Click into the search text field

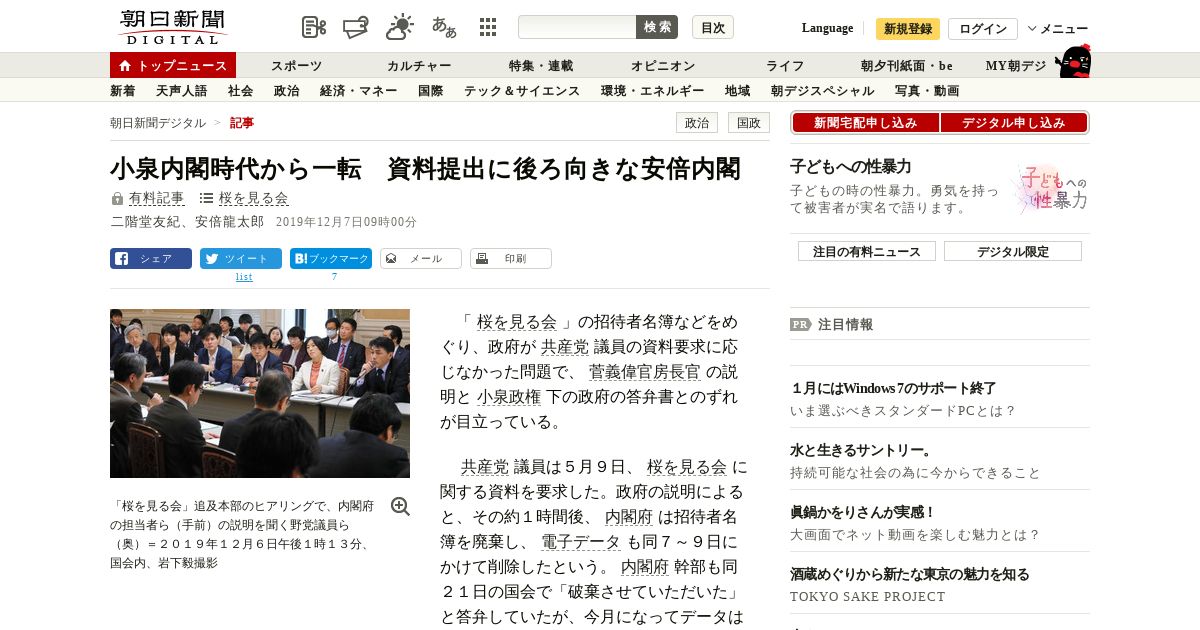point(577,27)
